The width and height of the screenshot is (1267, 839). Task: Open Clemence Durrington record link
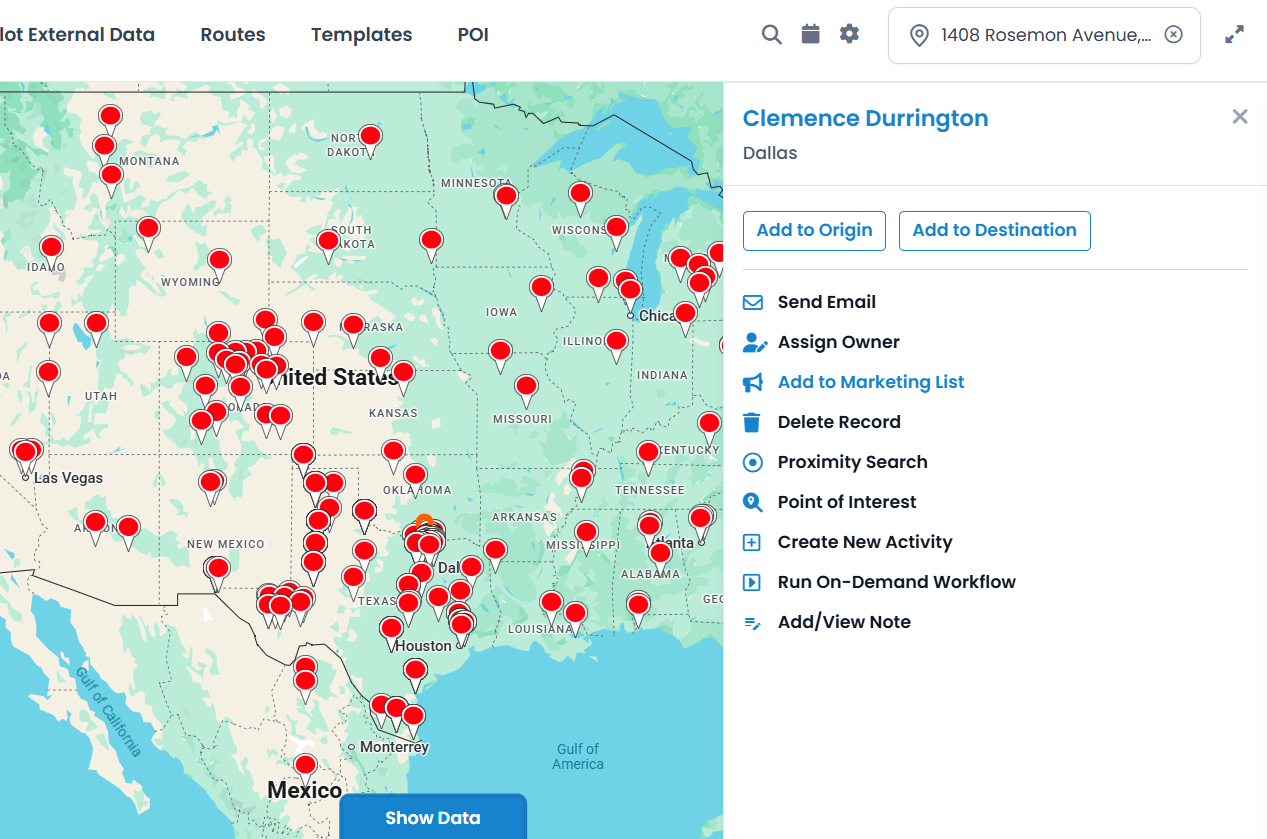[865, 118]
